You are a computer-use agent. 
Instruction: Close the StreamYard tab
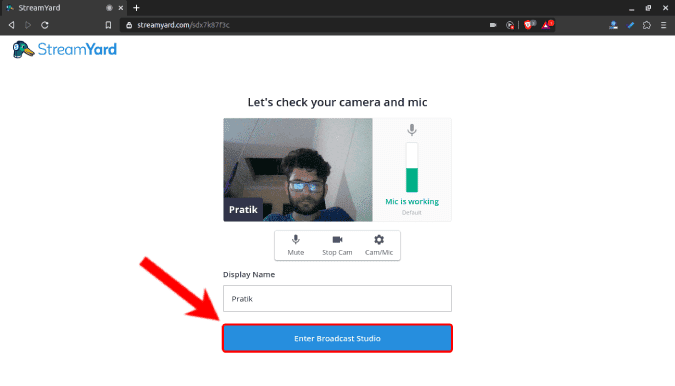(x=121, y=8)
